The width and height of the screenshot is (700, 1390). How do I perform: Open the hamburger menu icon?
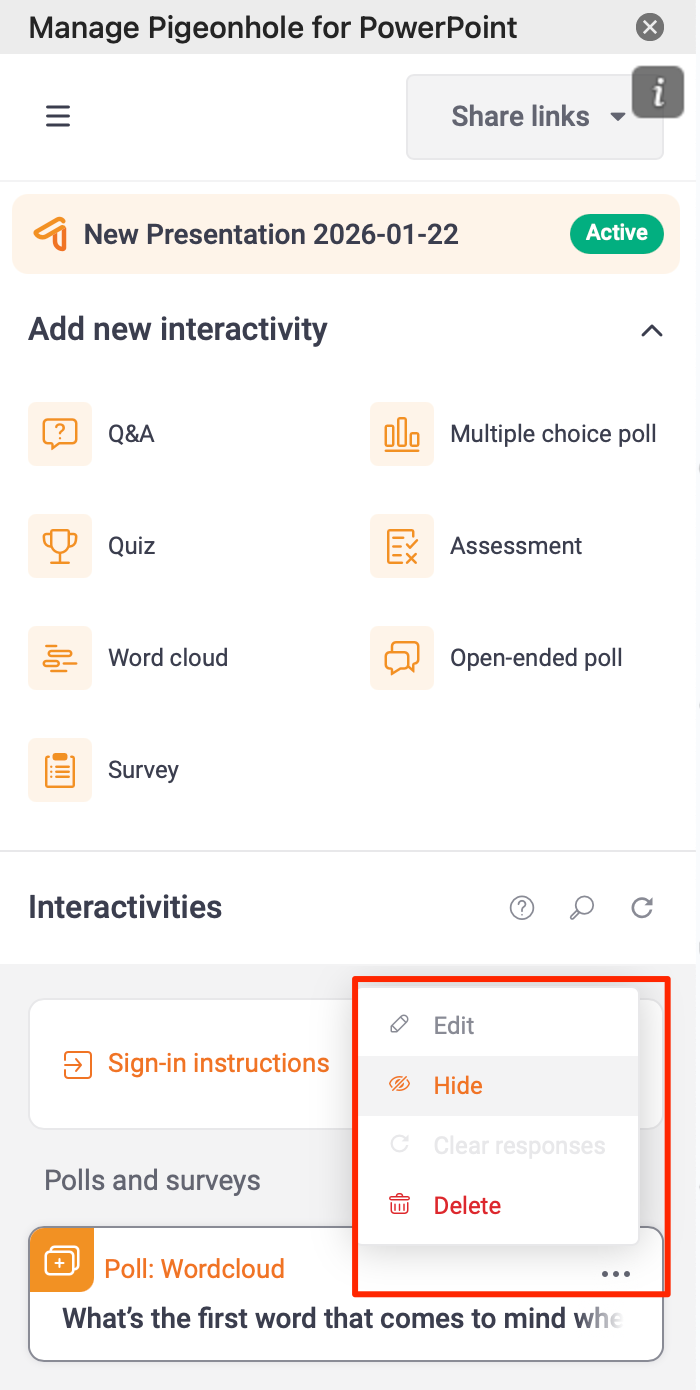[58, 117]
